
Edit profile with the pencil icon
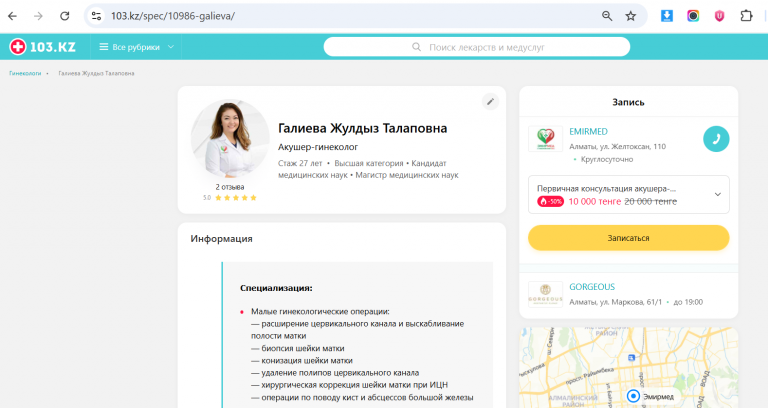pyautogui.click(x=490, y=101)
